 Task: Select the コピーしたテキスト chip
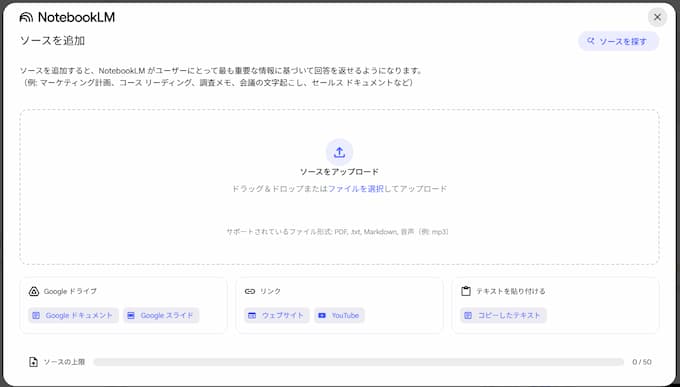tap(503, 315)
